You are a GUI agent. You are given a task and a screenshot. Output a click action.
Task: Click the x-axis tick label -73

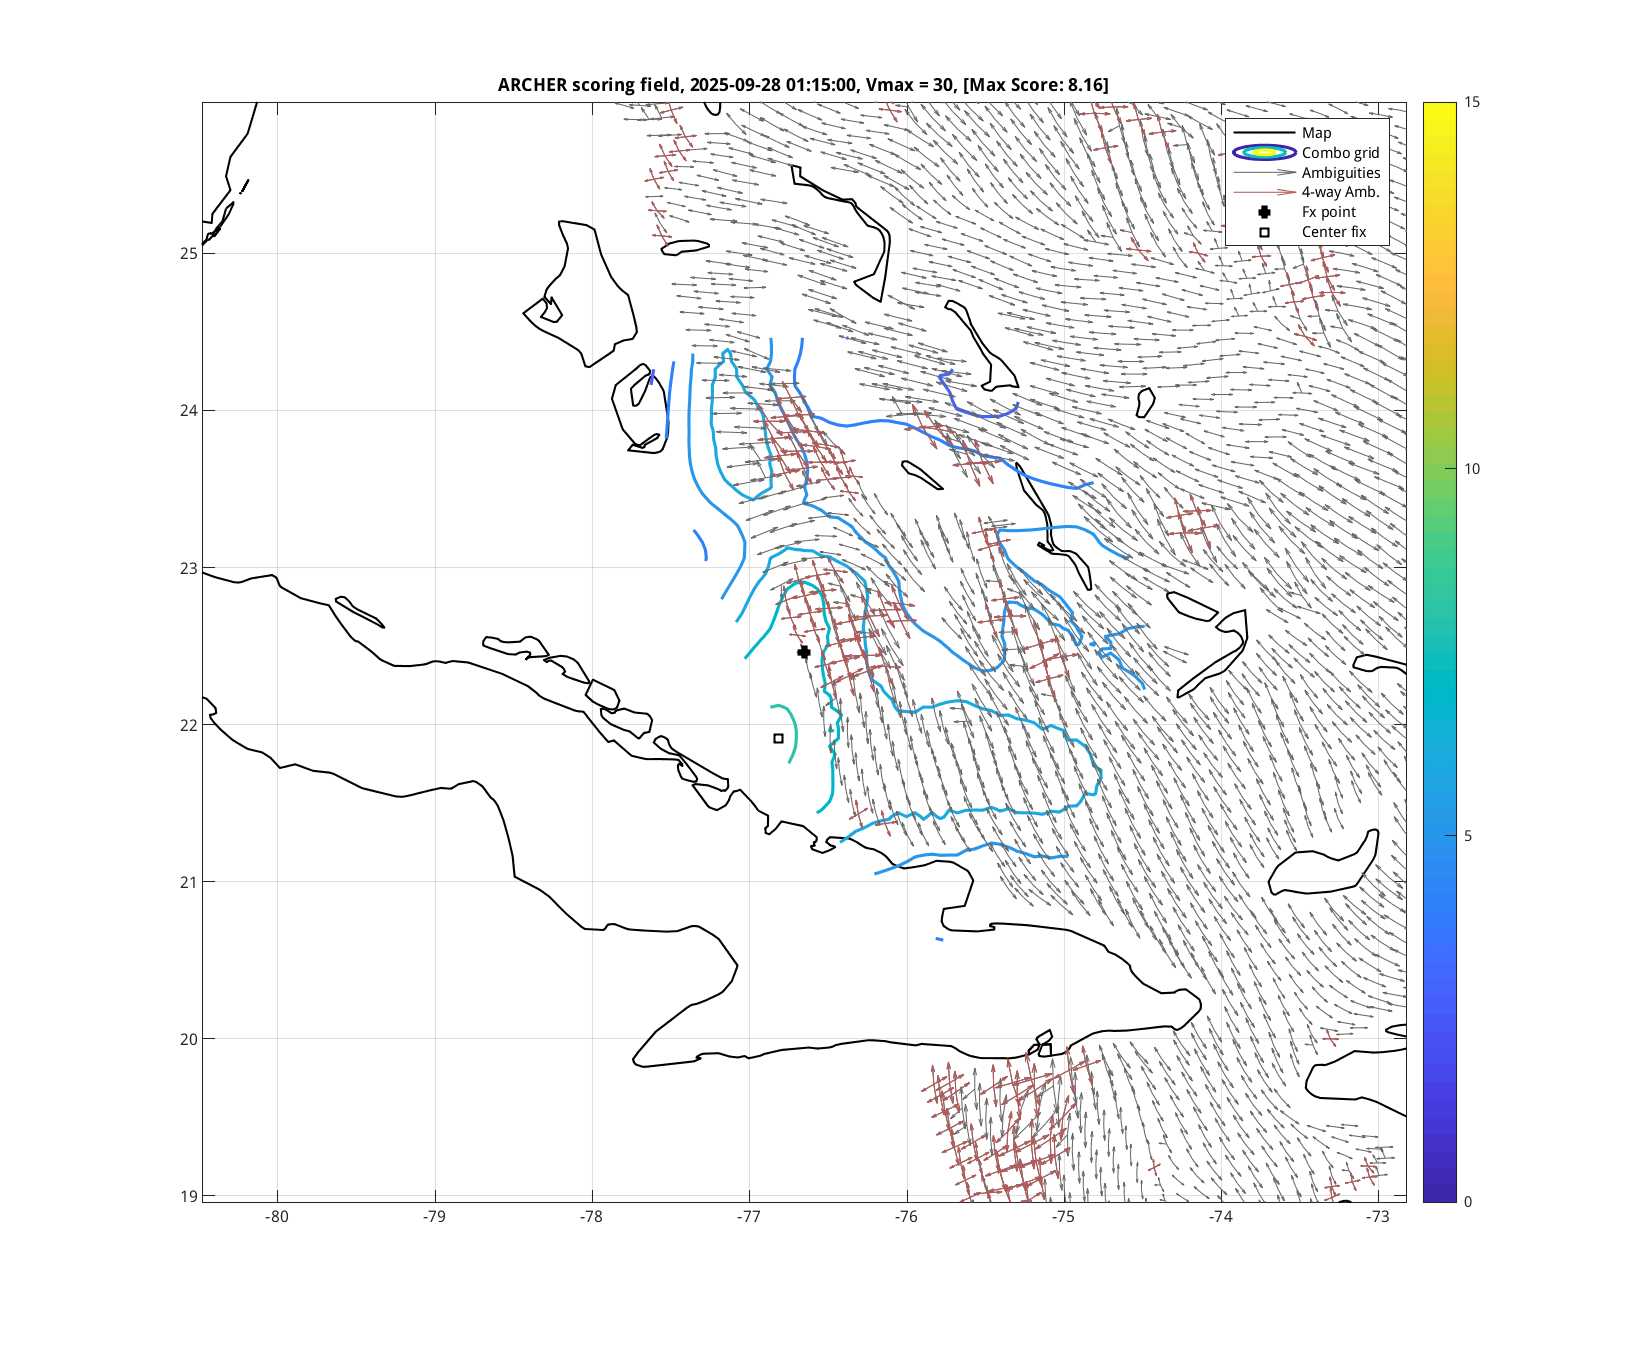1379,1217
